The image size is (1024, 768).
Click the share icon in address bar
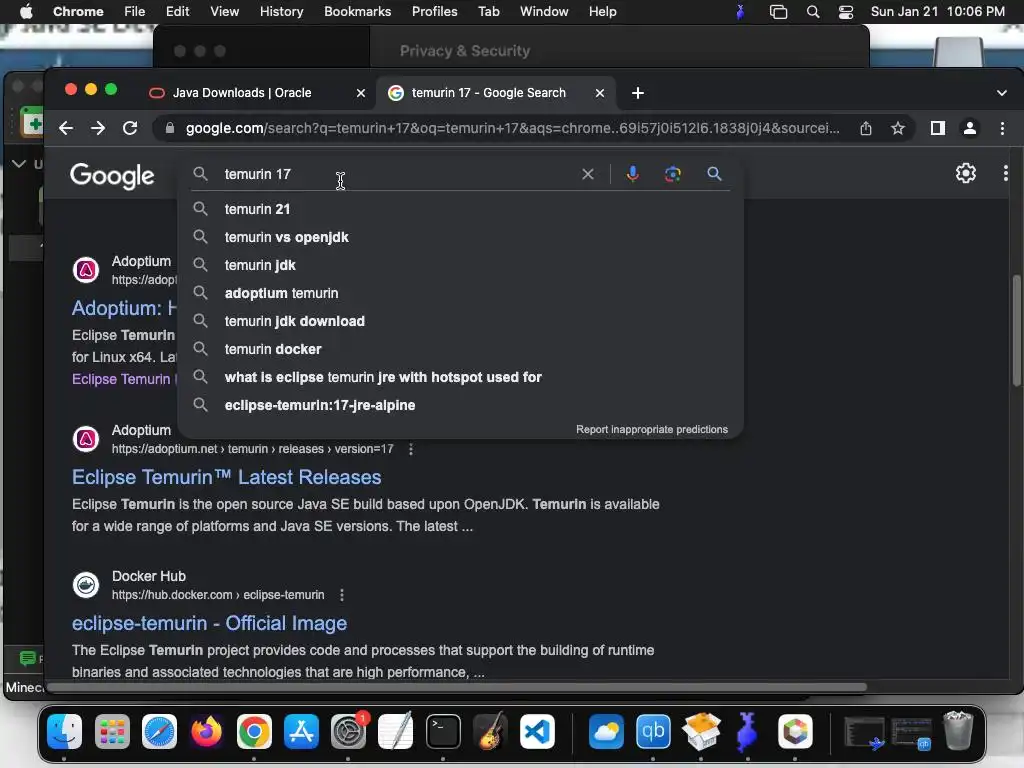point(866,128)
